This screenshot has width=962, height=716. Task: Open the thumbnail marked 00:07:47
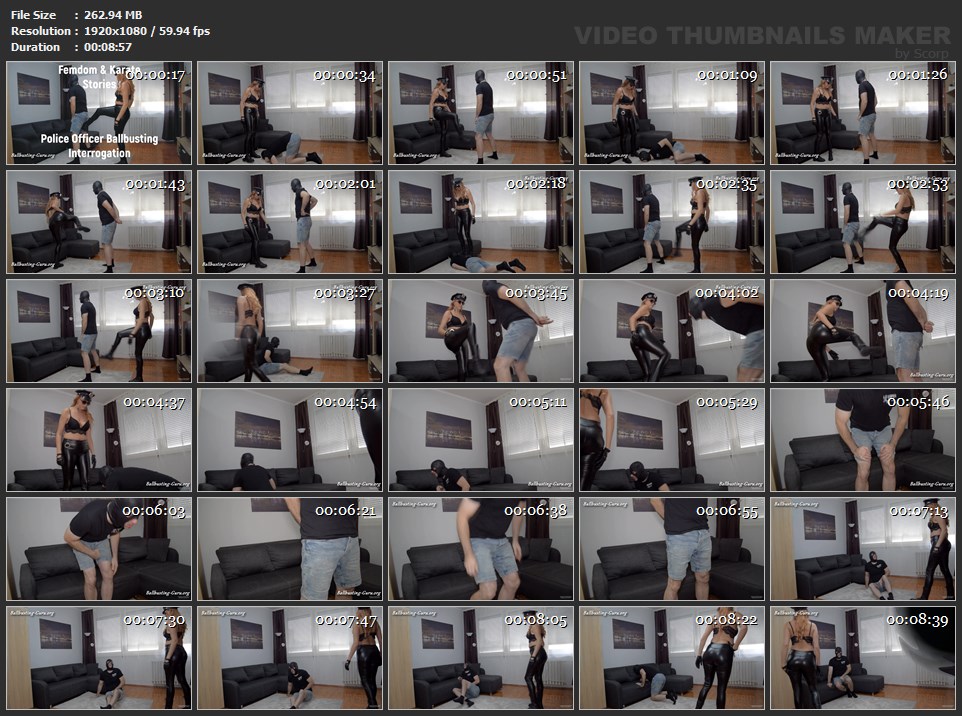click(289, 657)
